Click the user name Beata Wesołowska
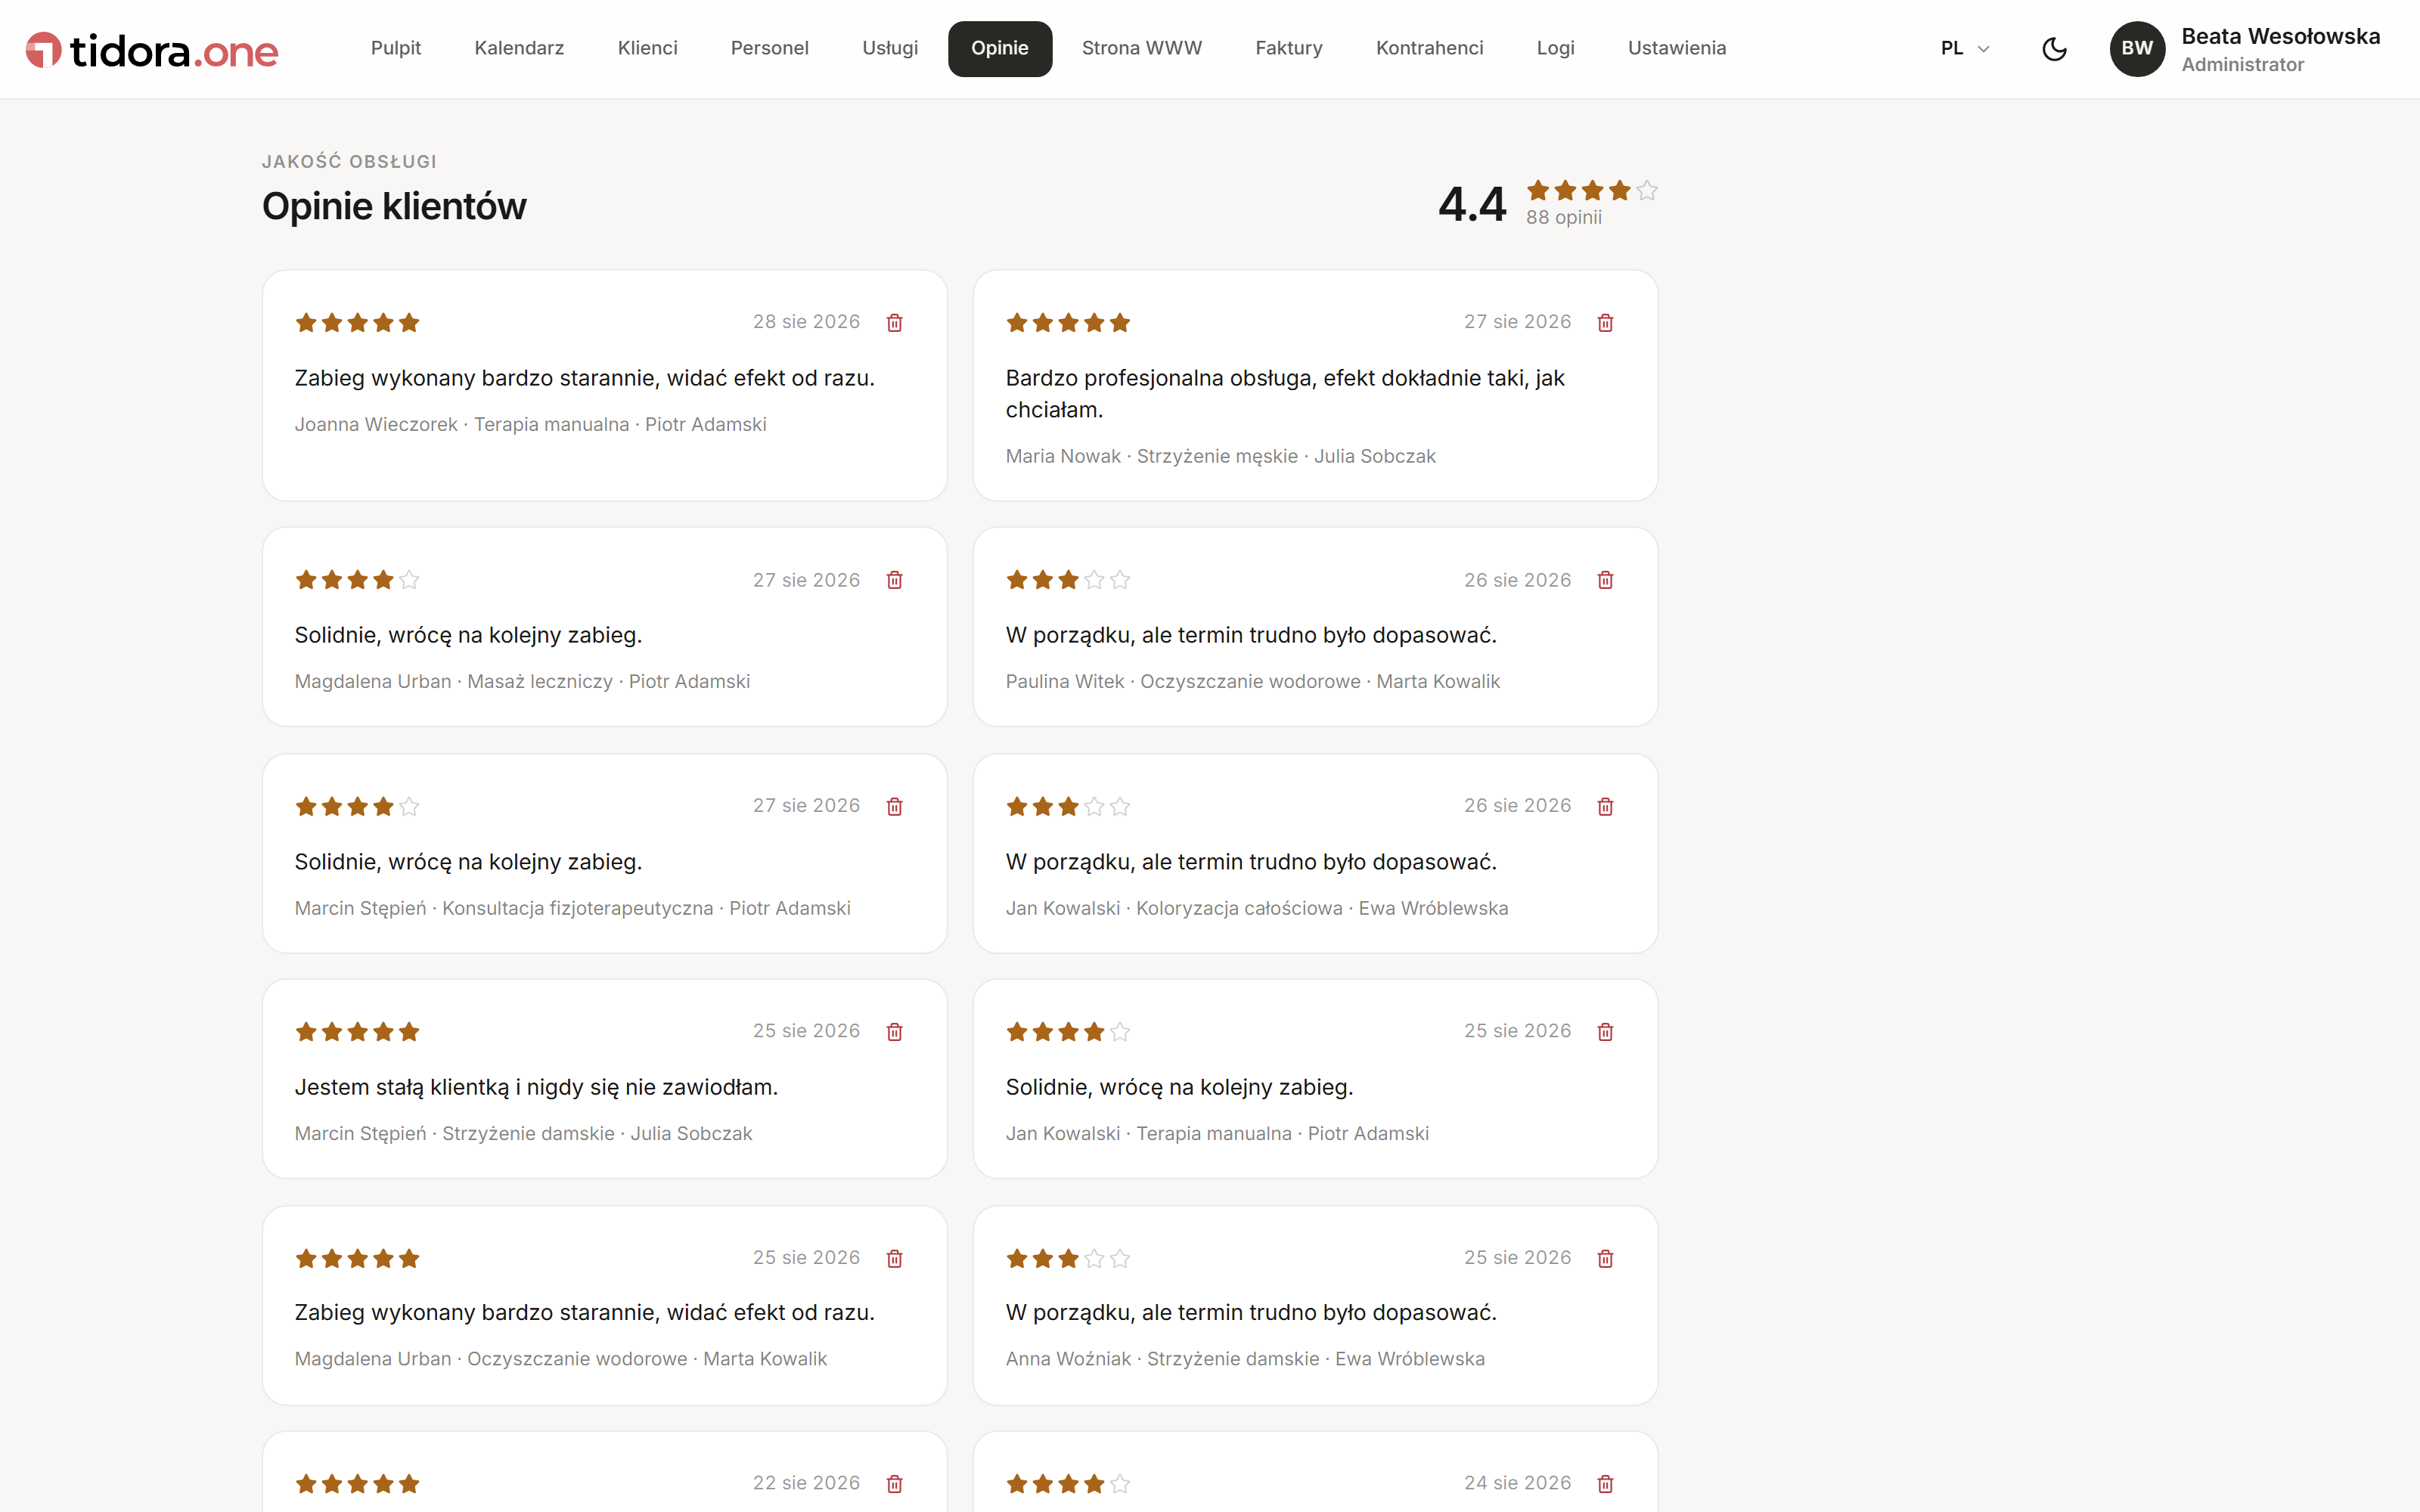The image size is (2420, 1512). [x=2280, y=37]
